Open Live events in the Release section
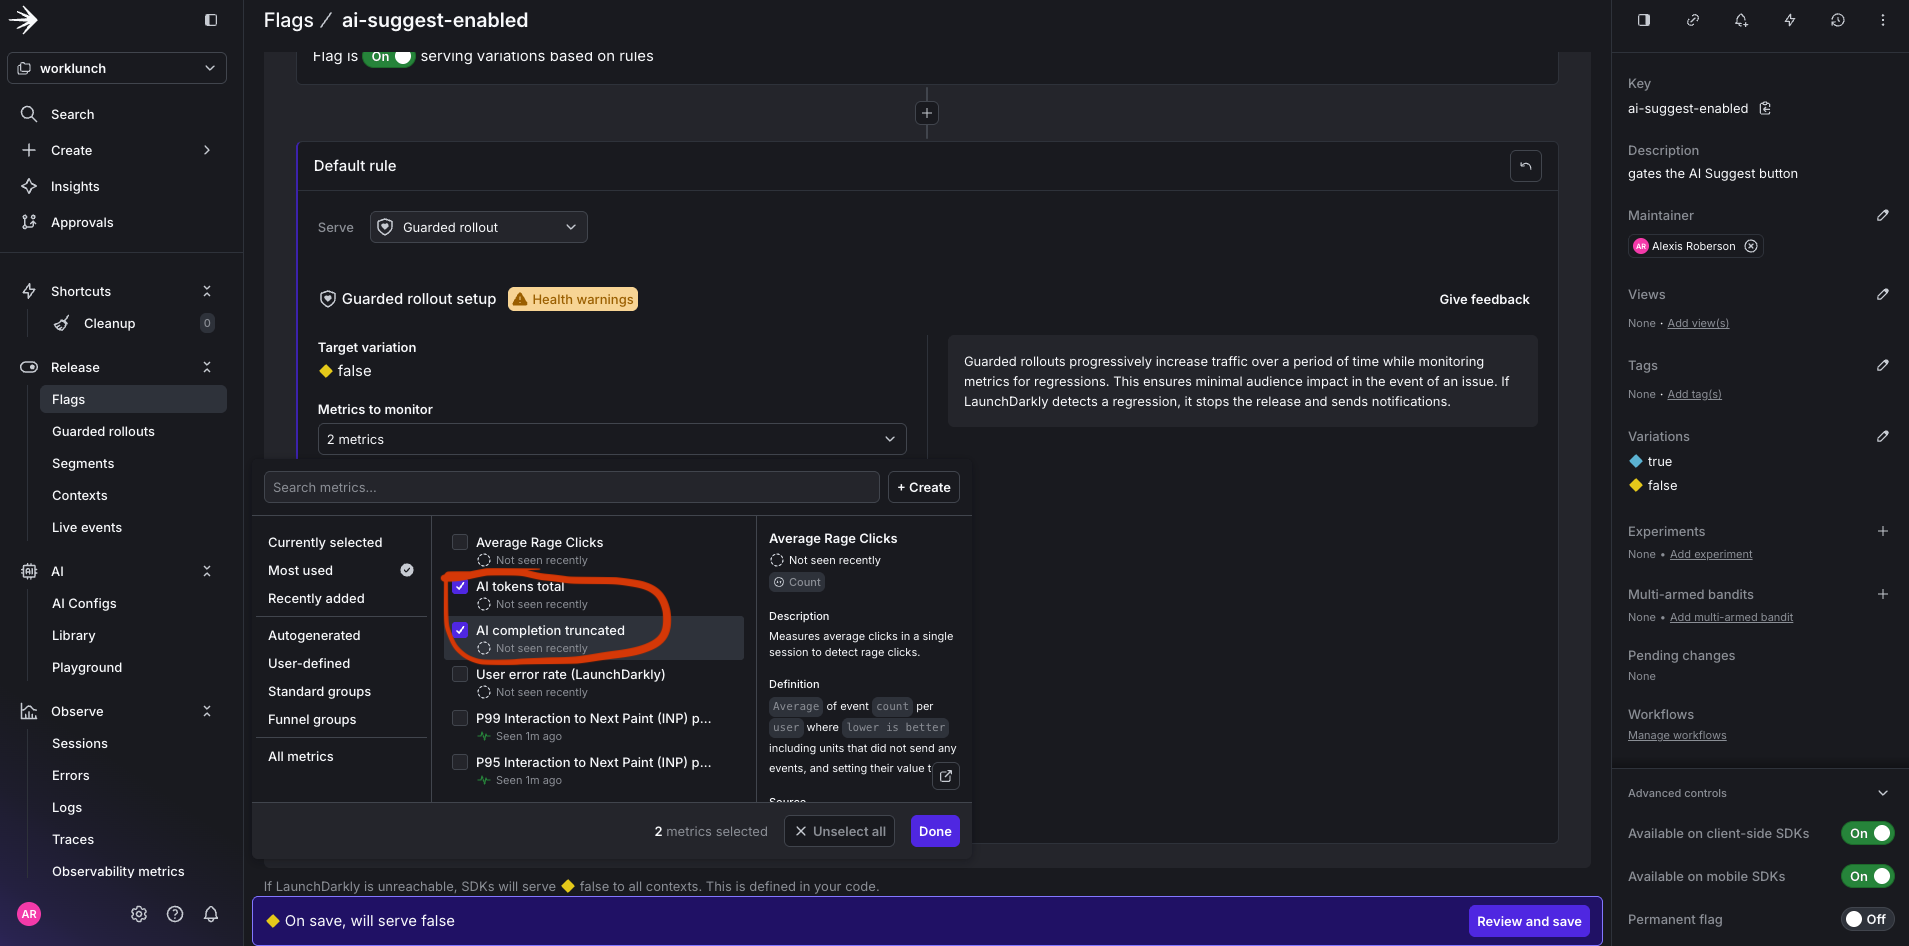The height and width of the screenshot is (946, 1909). (87, 527)
